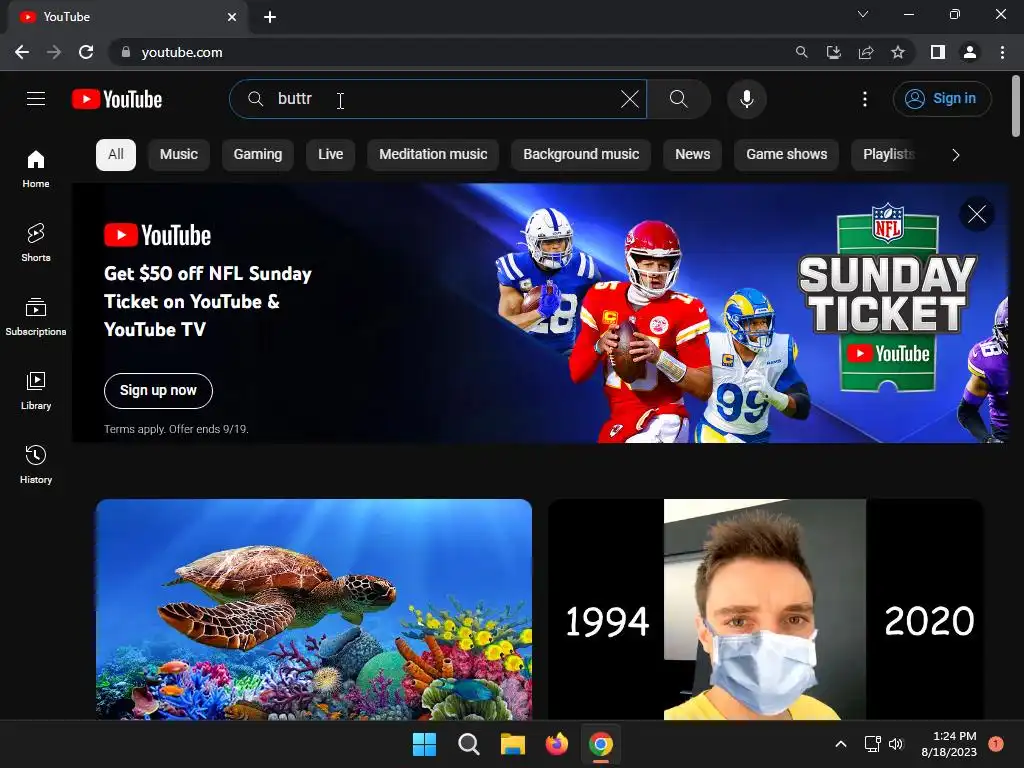Start voice search with the microphone

tap(746, 99)
